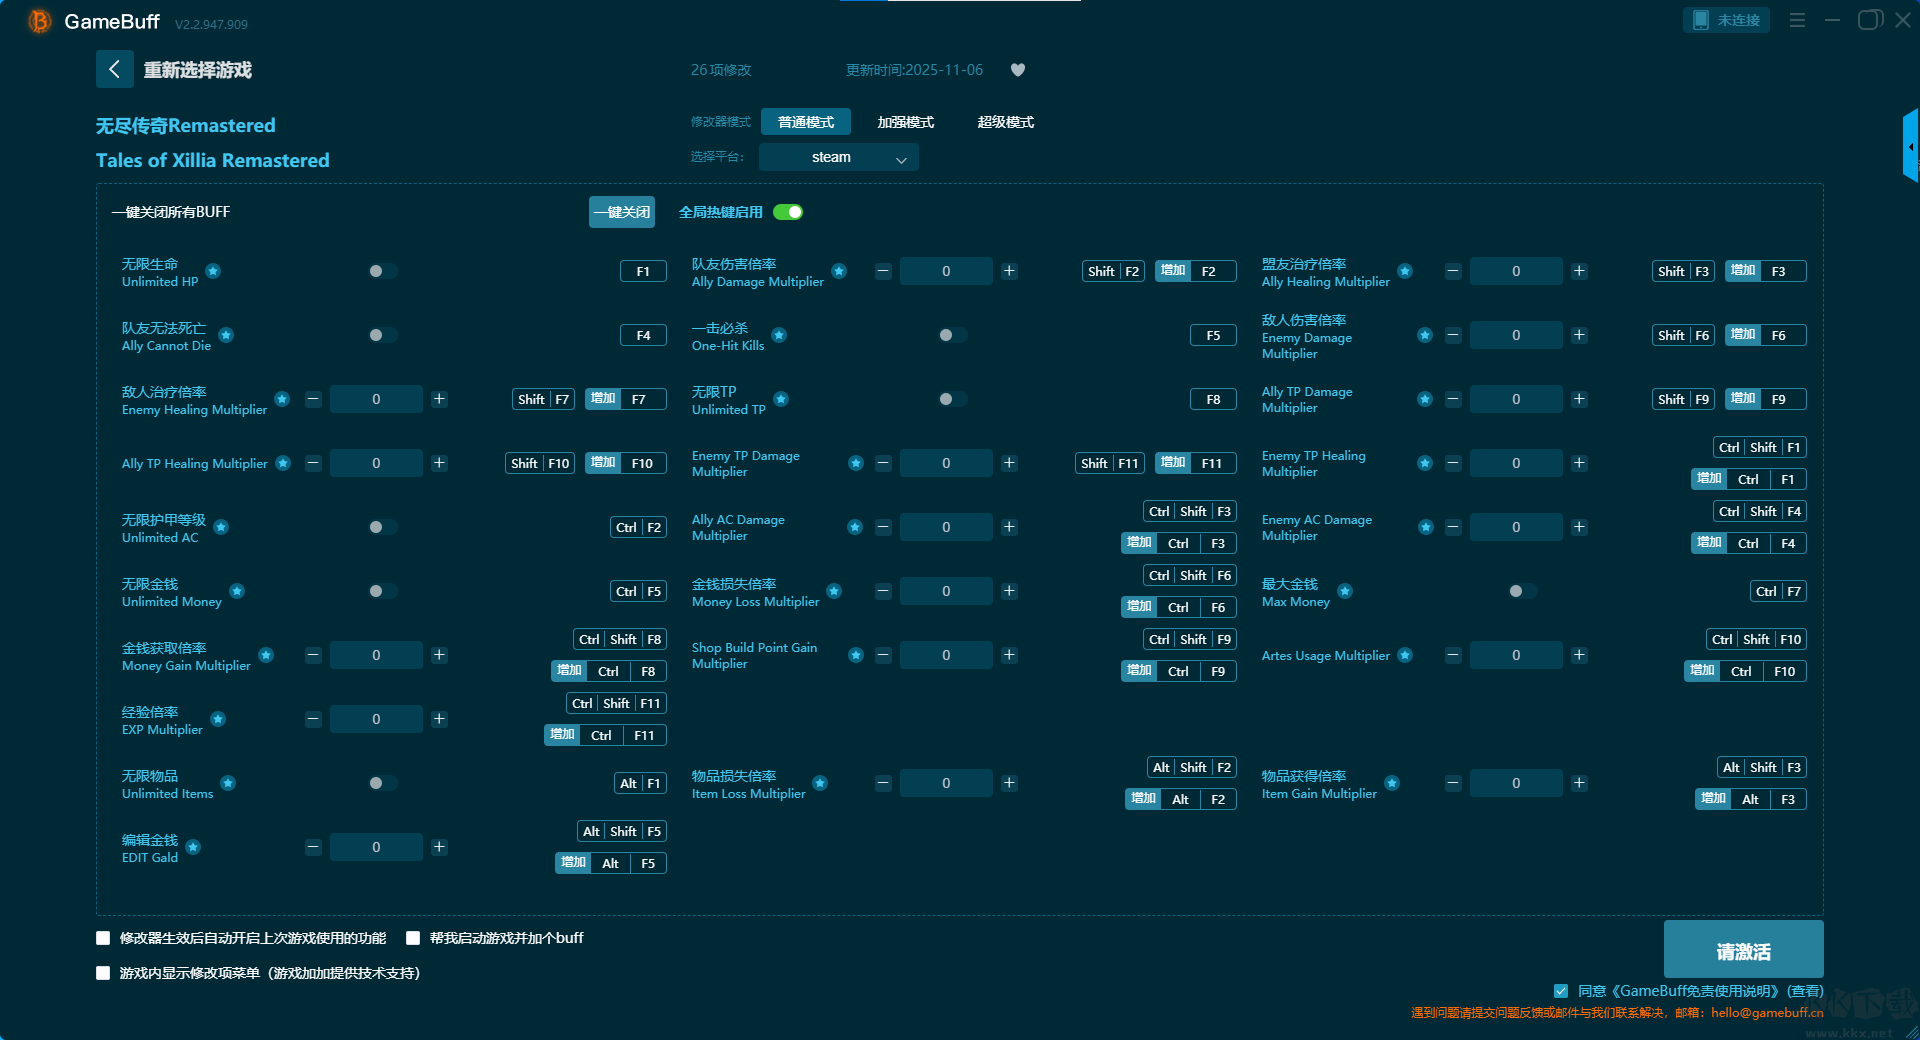Click star icon beside Unlimited Items
1920x1040 pixels.
pos(228,783)
